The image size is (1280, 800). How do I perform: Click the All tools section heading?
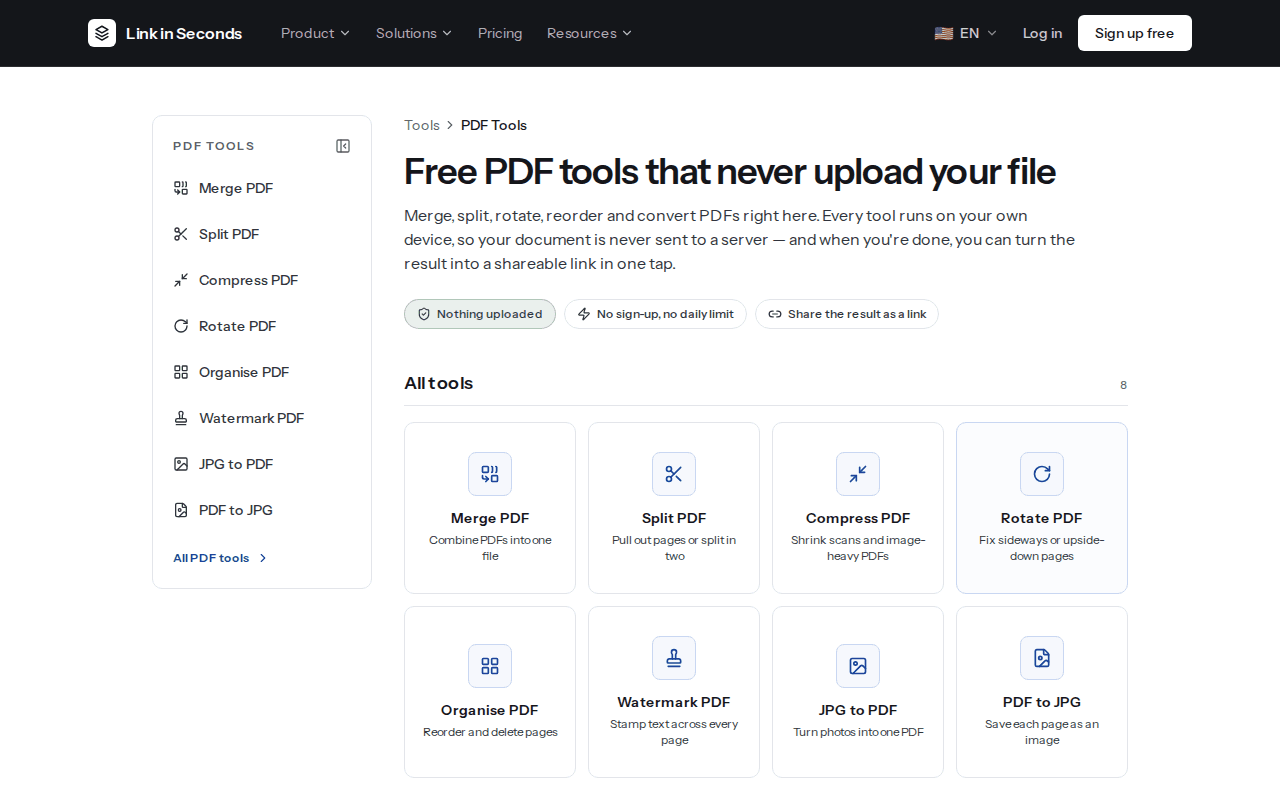[x=439, y=383]
